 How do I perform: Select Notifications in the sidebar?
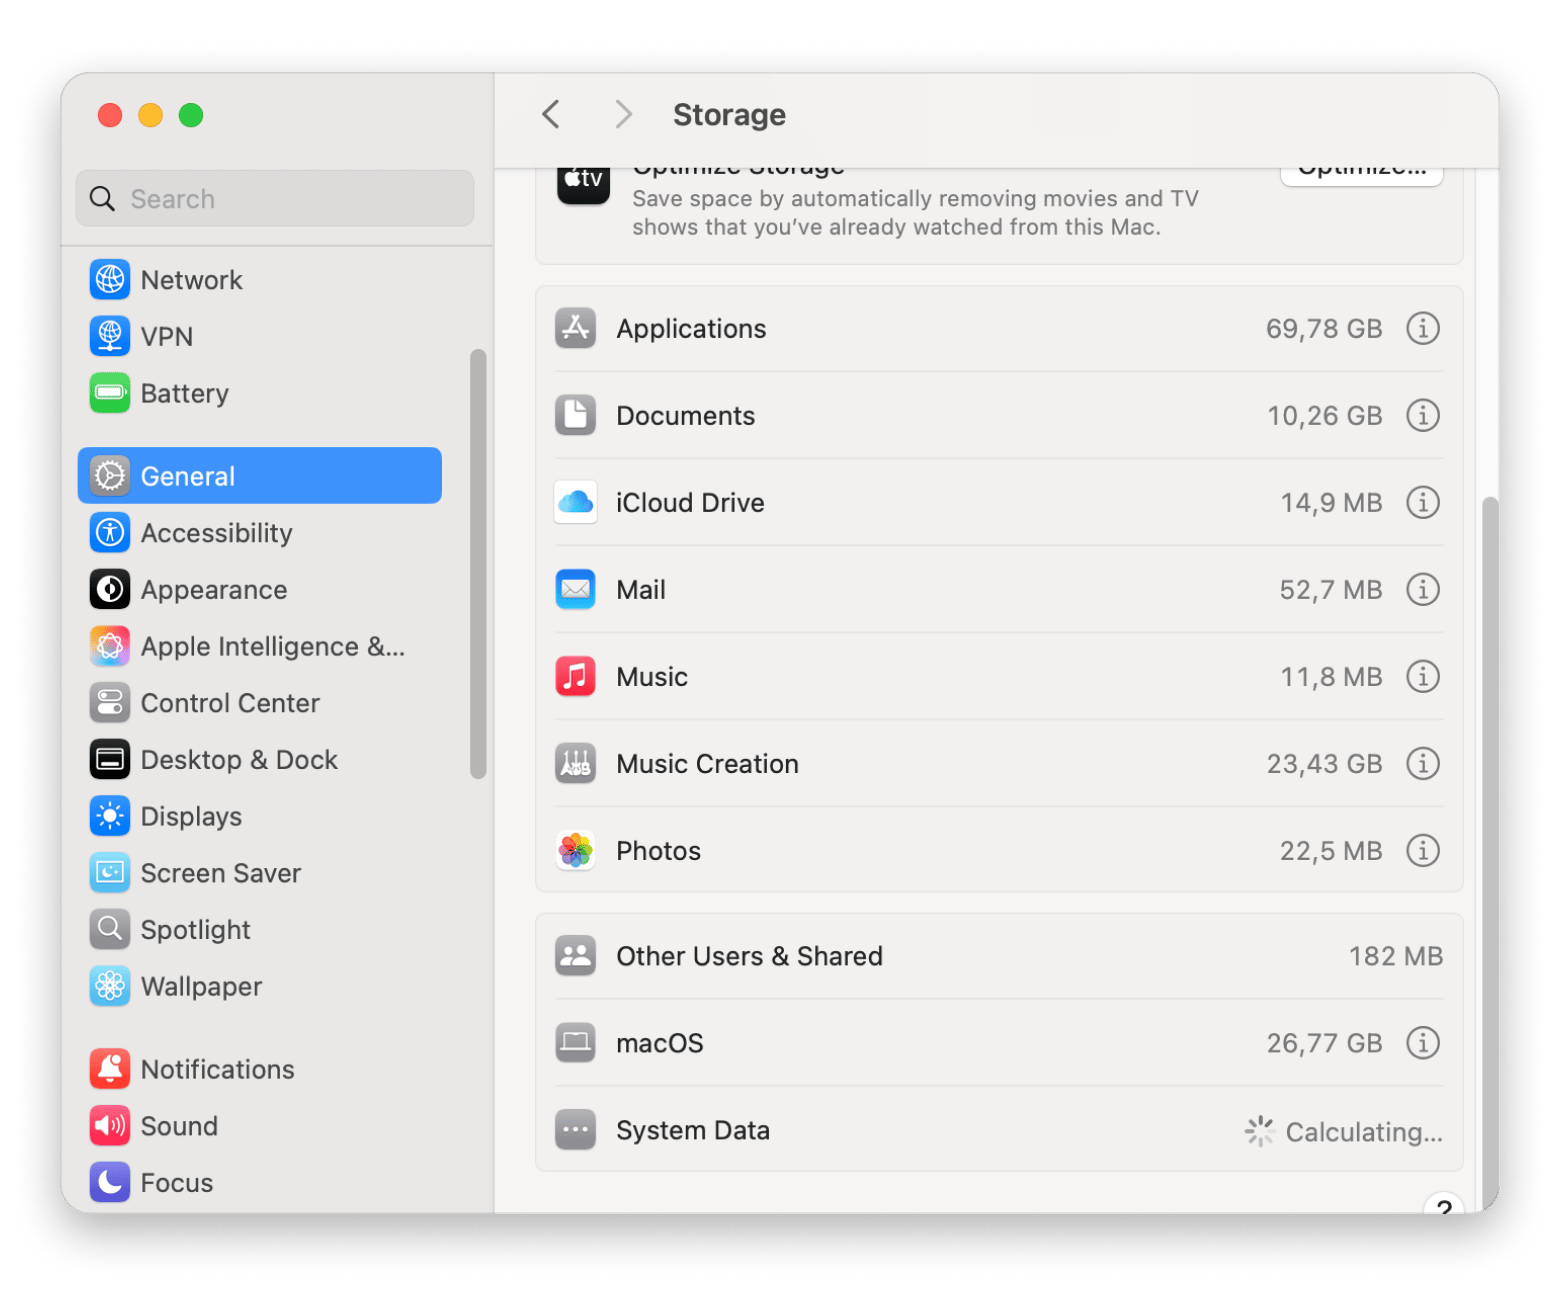[x=217, y=1070]
